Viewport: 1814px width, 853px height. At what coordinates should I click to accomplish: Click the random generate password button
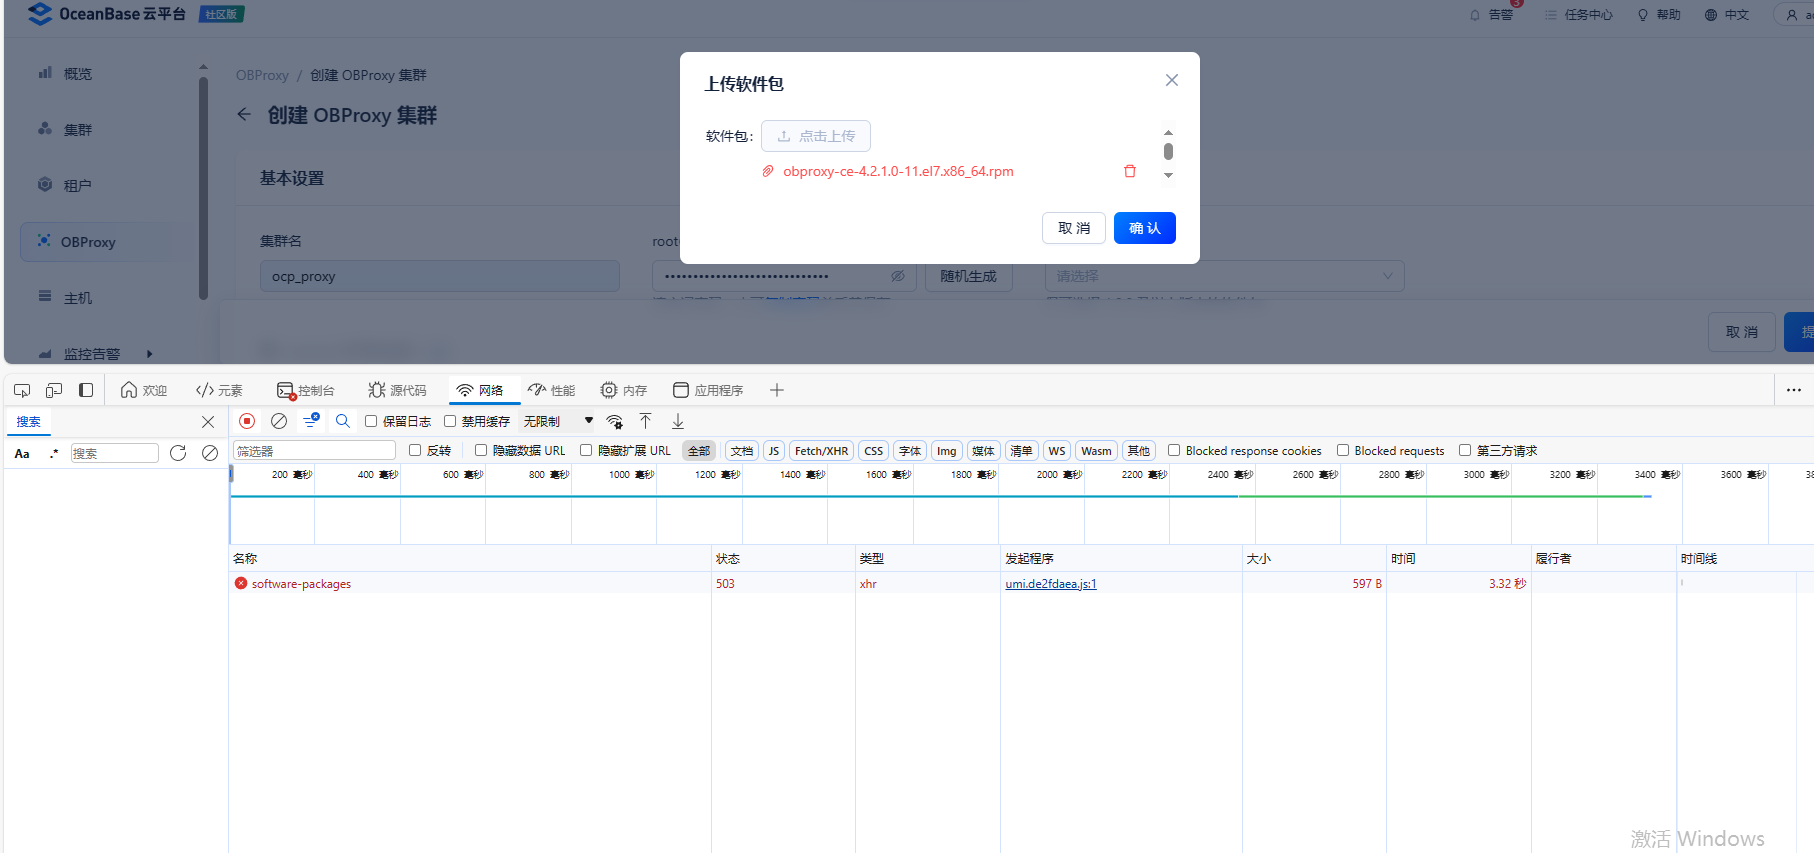pyautogui.click(x=968, y=276)
